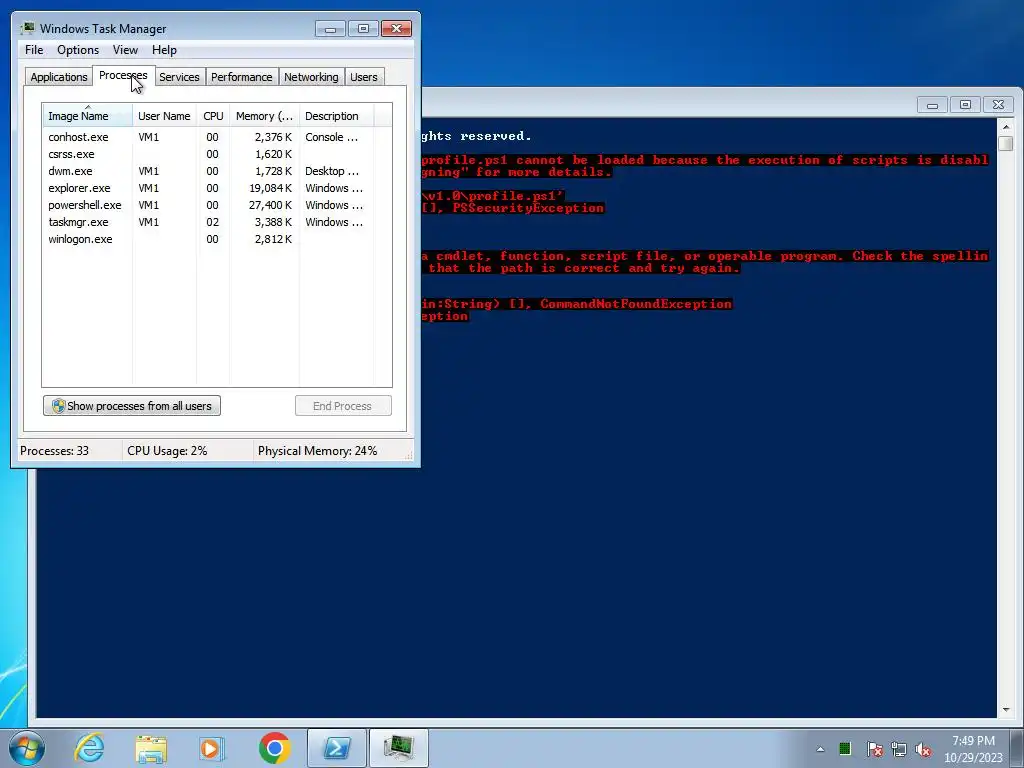Screen dimensions: 1024x768
Task: Open the Action Center flag tray icon
Action: (874, 749)
